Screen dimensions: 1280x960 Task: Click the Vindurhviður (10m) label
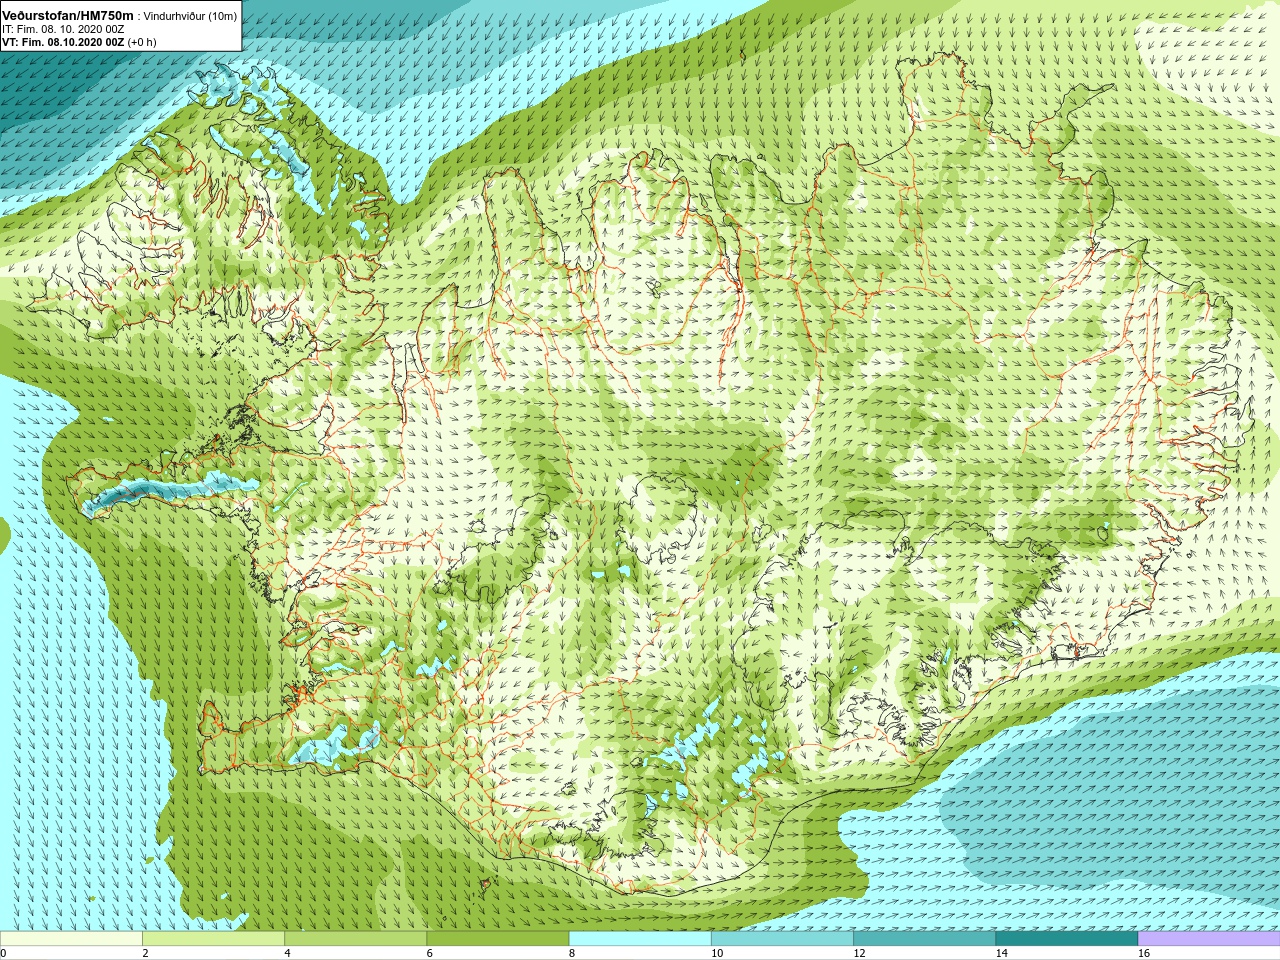pyautogui.click(x=191, y=16)
